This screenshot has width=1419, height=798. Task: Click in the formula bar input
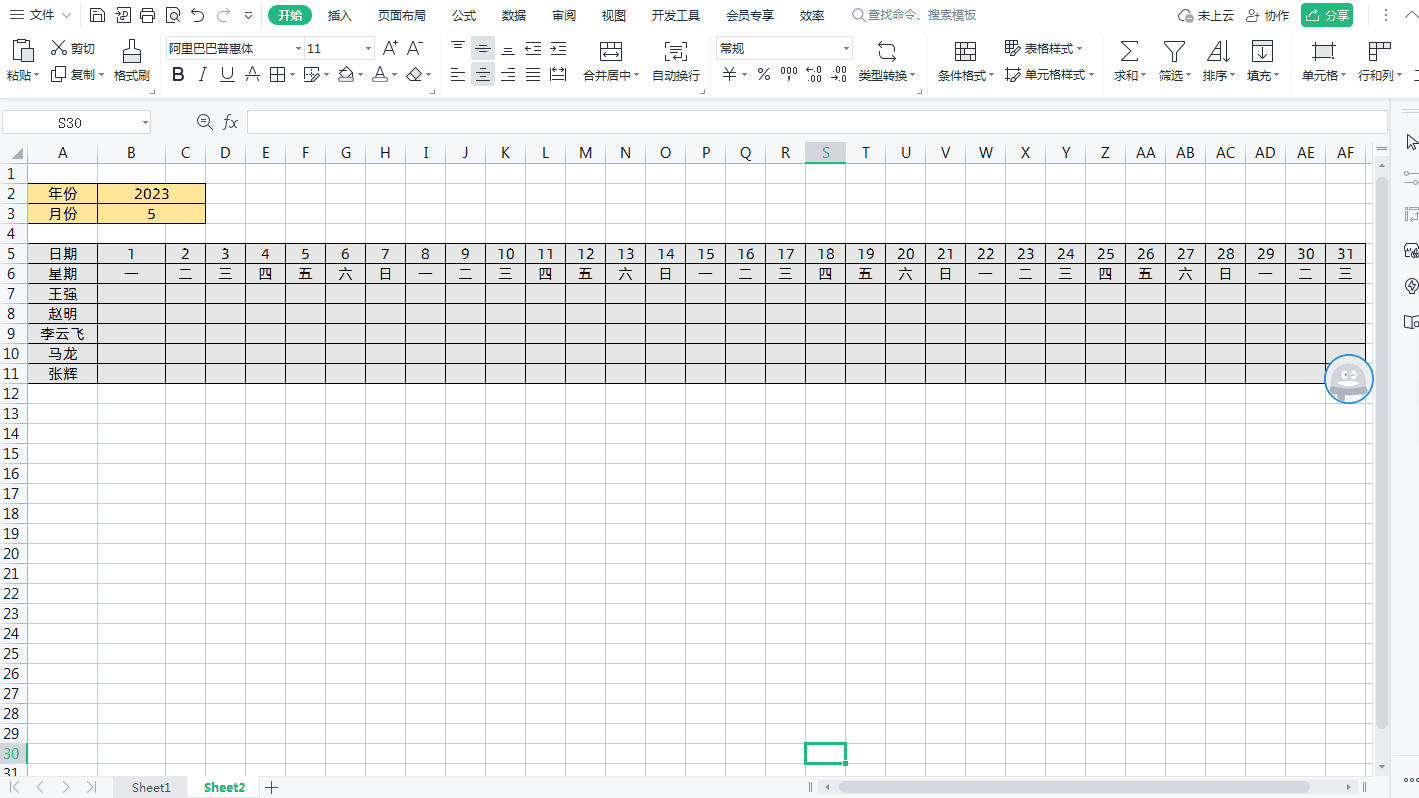coord(817,122)
